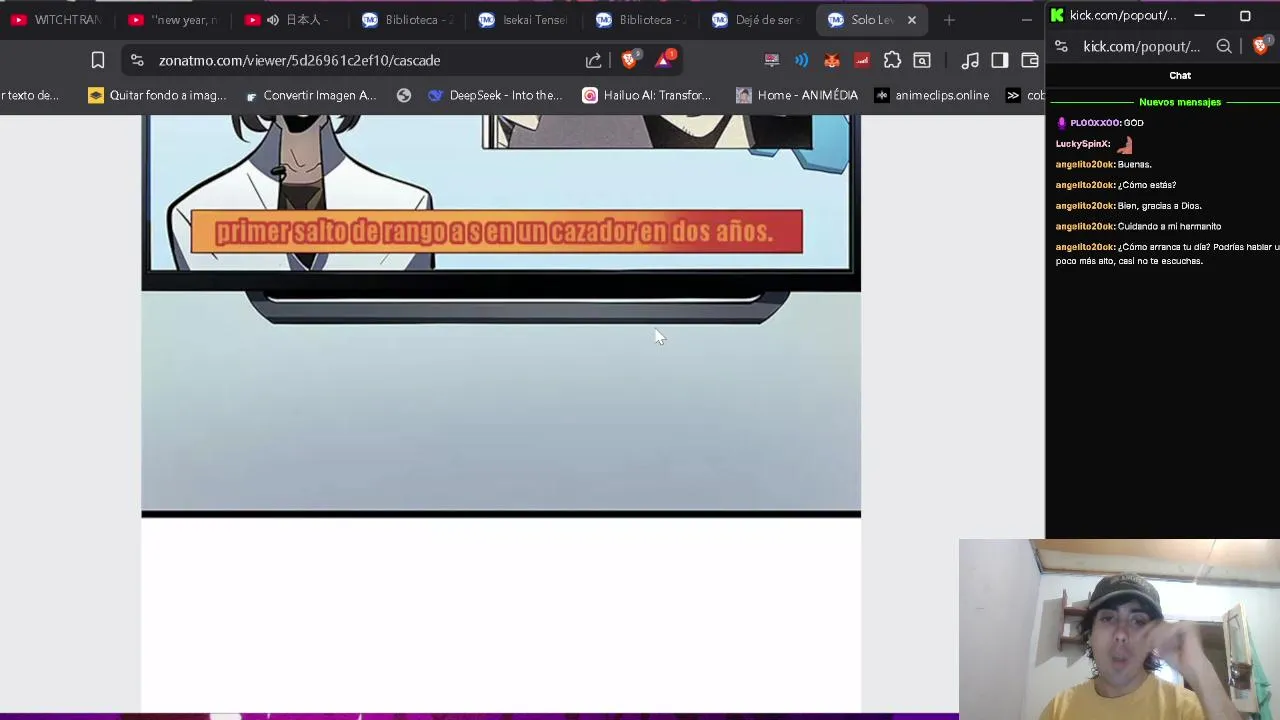Open the Home - ANIMÉDIA bookmark
Viewport: 1280px width, 720px height.
tap(797, 95)
